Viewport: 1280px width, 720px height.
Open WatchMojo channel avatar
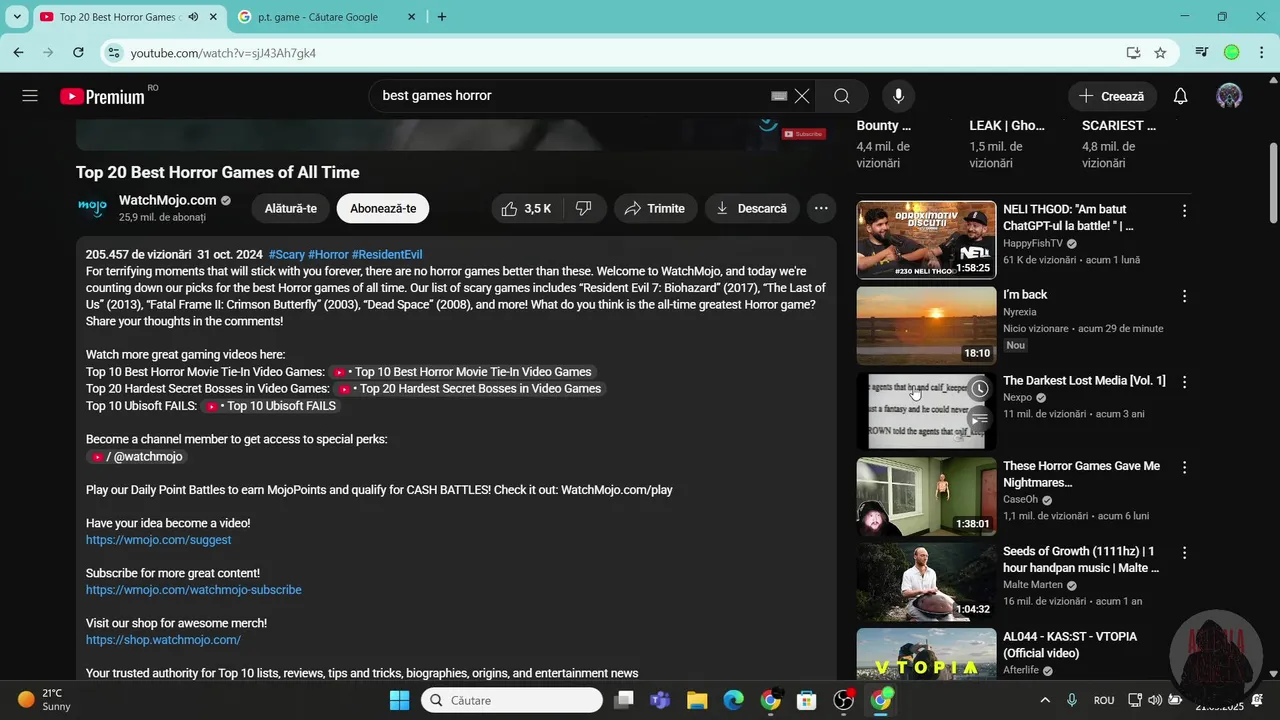click(92, 208)
